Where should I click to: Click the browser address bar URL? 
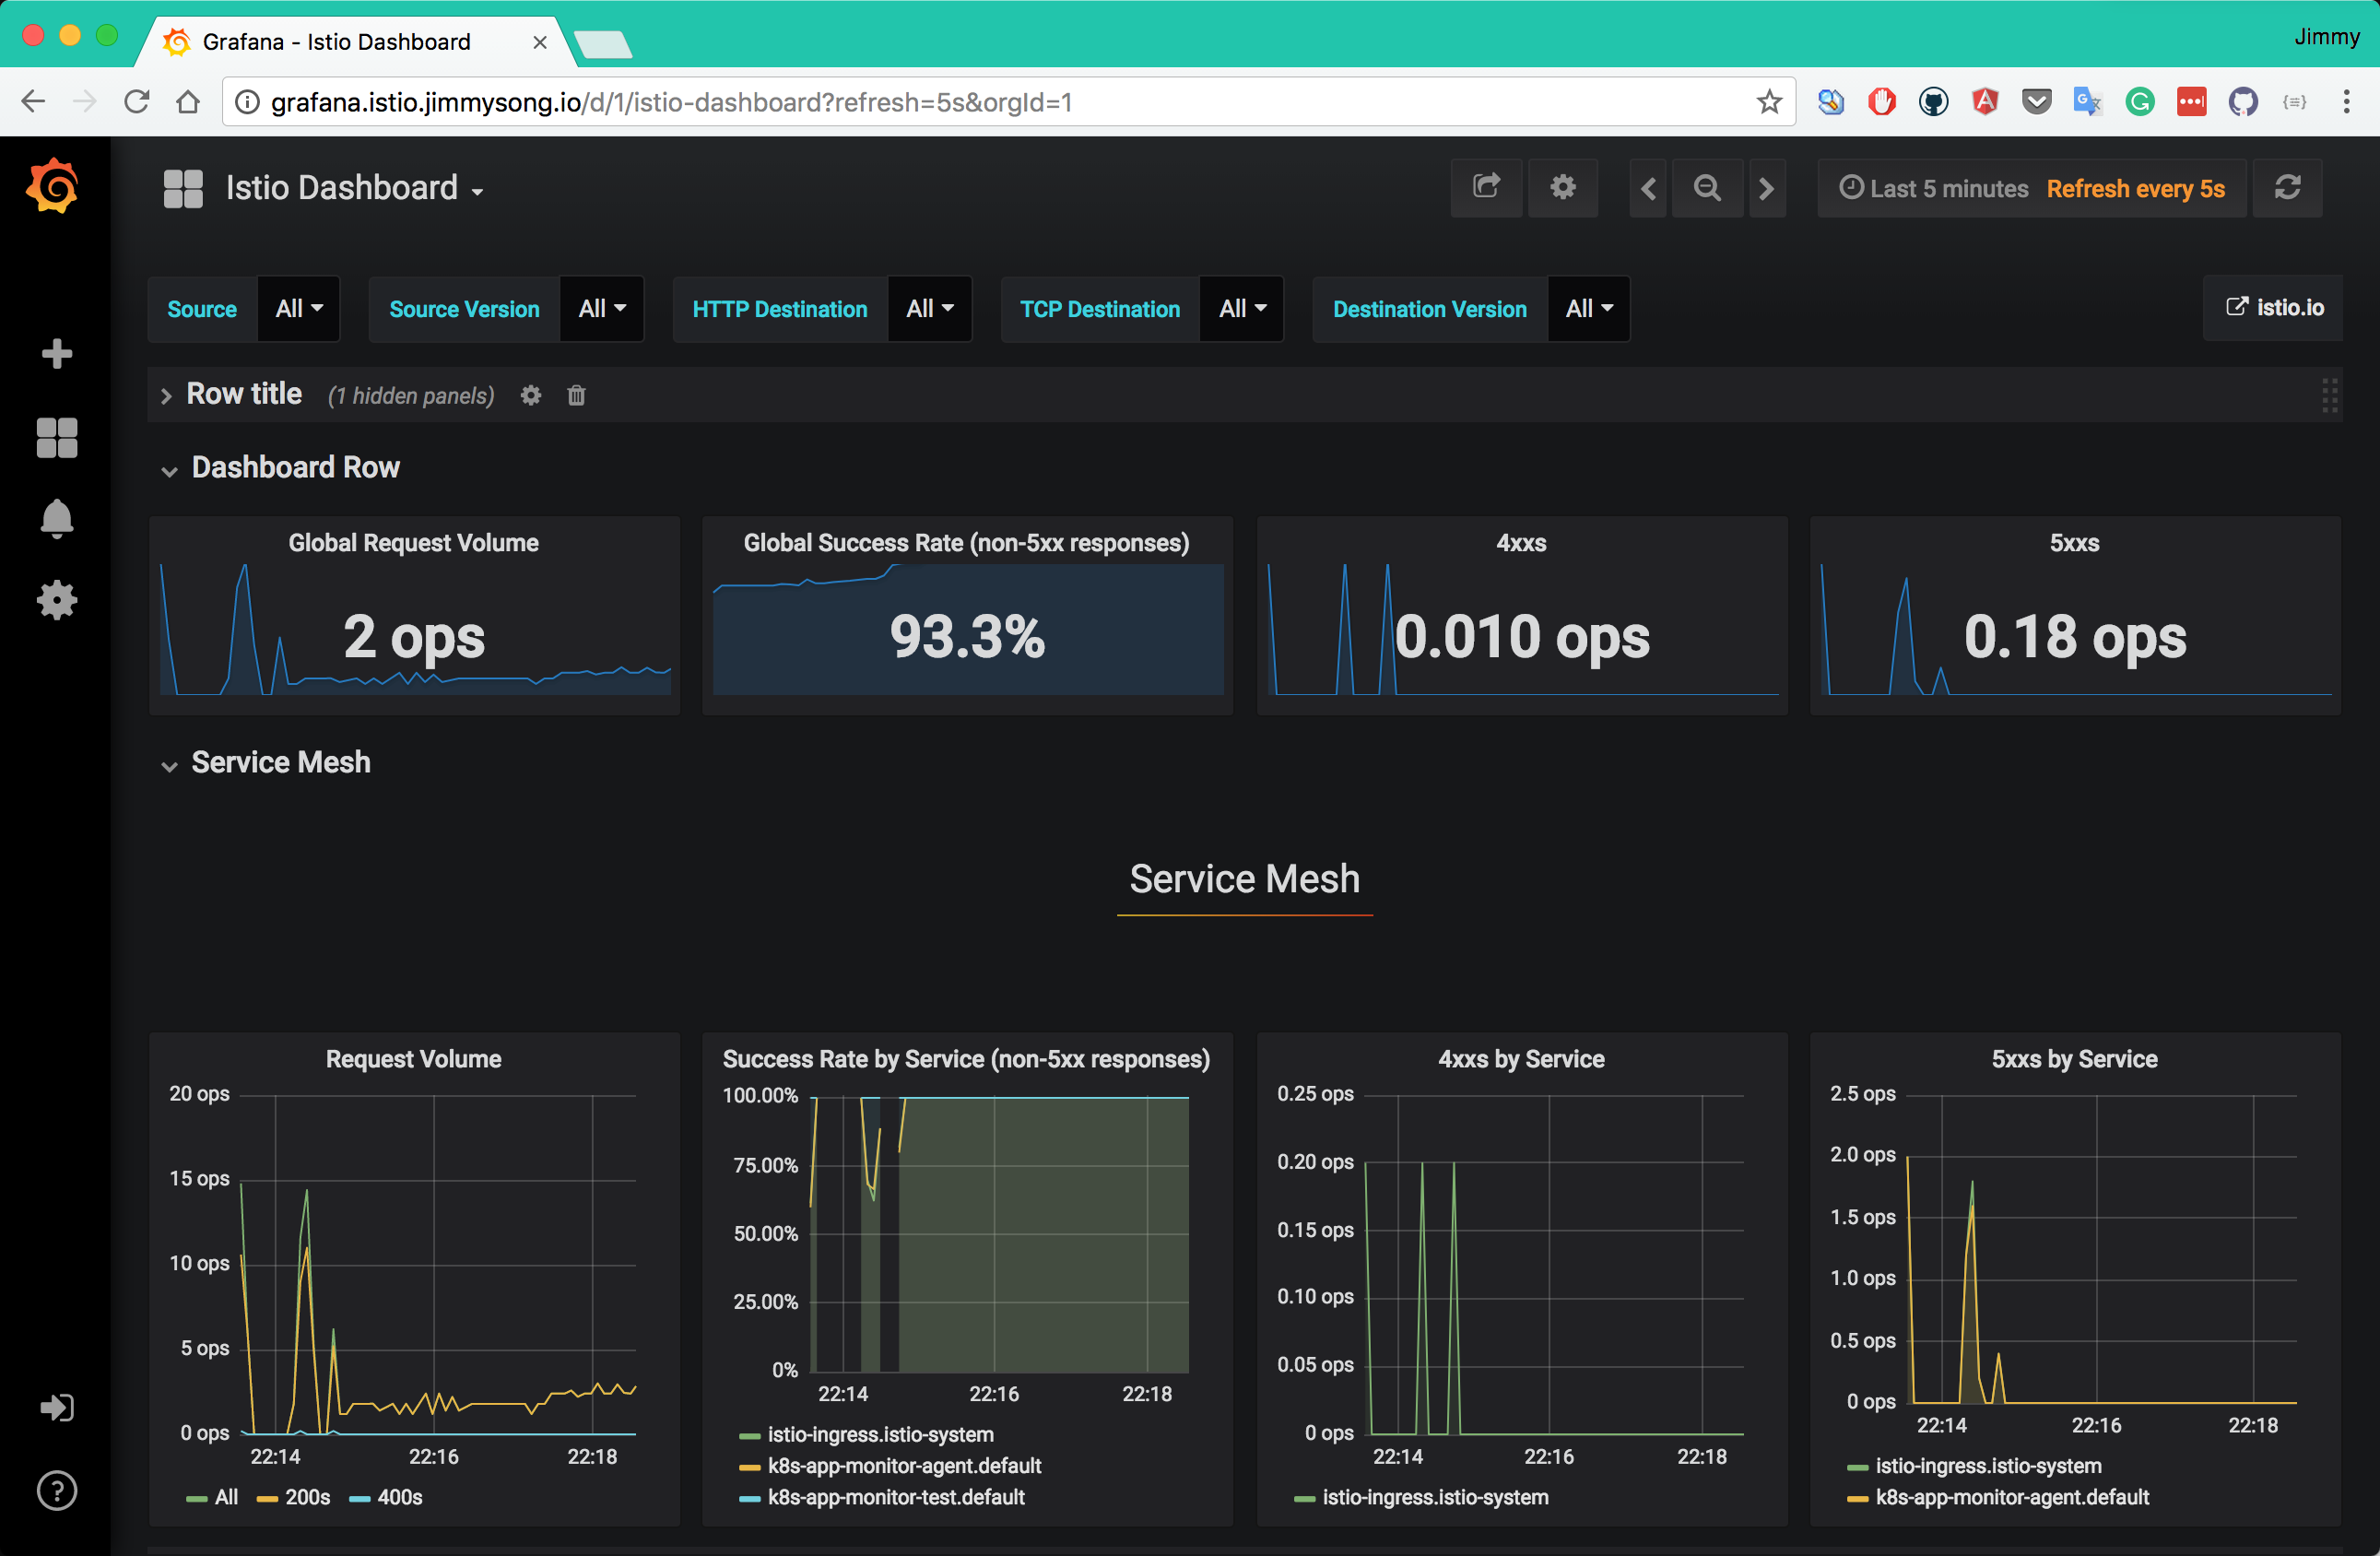click(x=670, y=102)
